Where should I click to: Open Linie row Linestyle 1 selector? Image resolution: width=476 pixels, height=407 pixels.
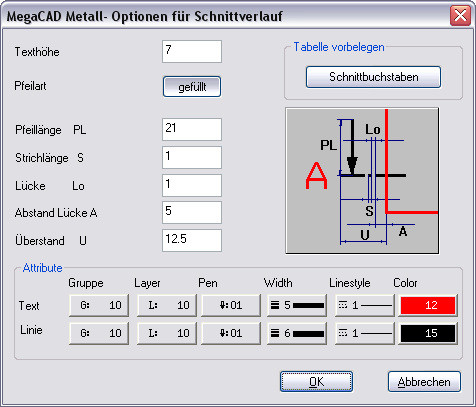coord(365,333)
